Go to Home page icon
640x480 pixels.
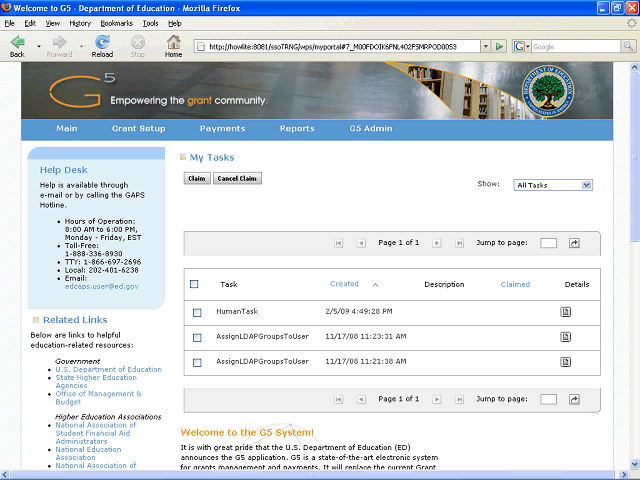click(x=173, y=42)
